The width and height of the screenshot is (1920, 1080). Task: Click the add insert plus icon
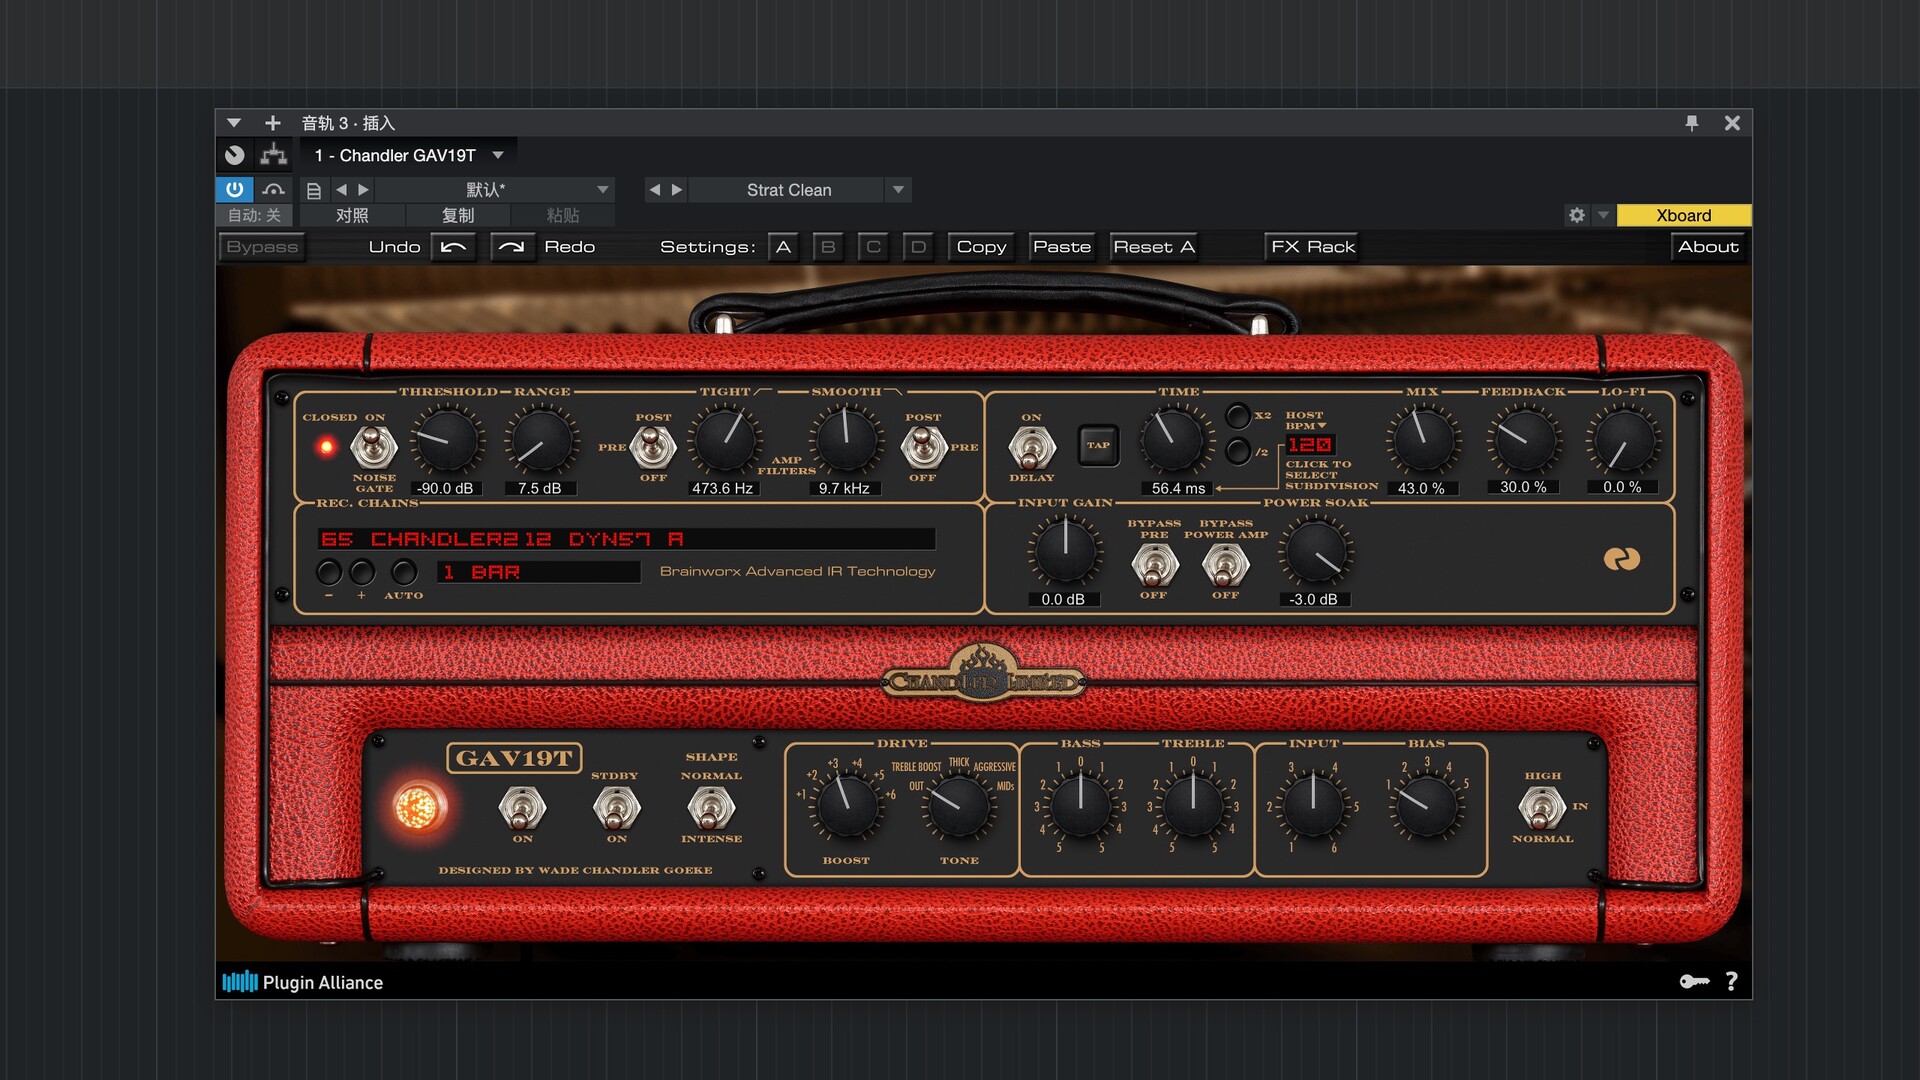pyautogui.click(x=272, y=122)
